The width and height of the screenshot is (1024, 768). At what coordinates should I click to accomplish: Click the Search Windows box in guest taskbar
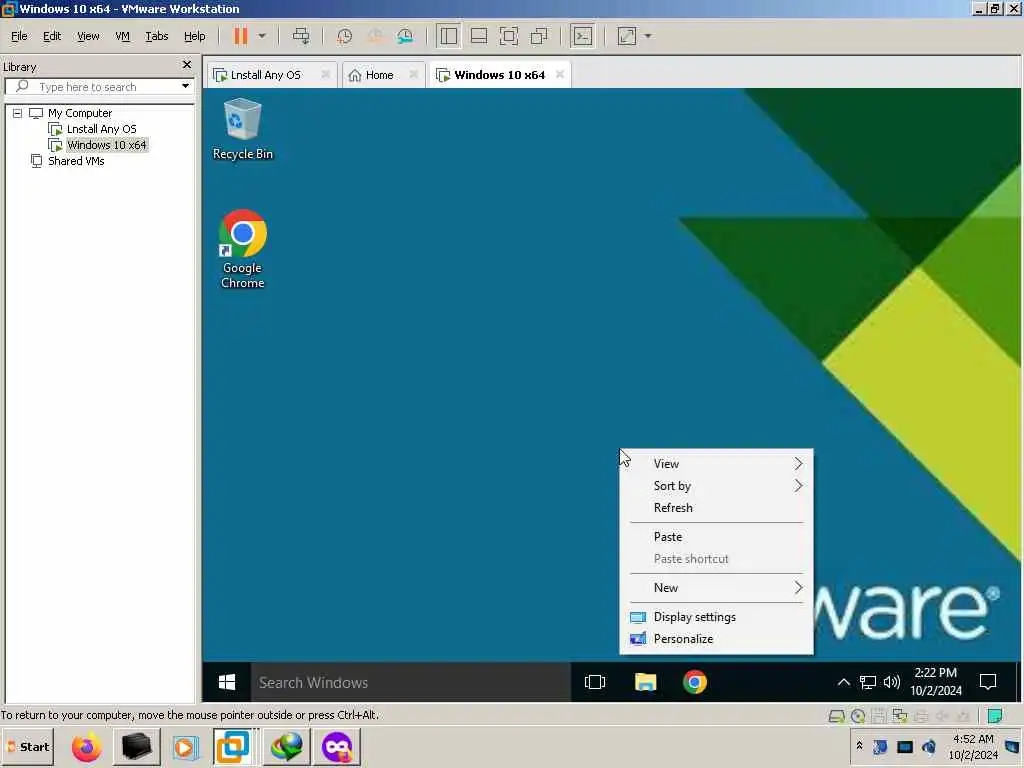(x=411, y=682)
